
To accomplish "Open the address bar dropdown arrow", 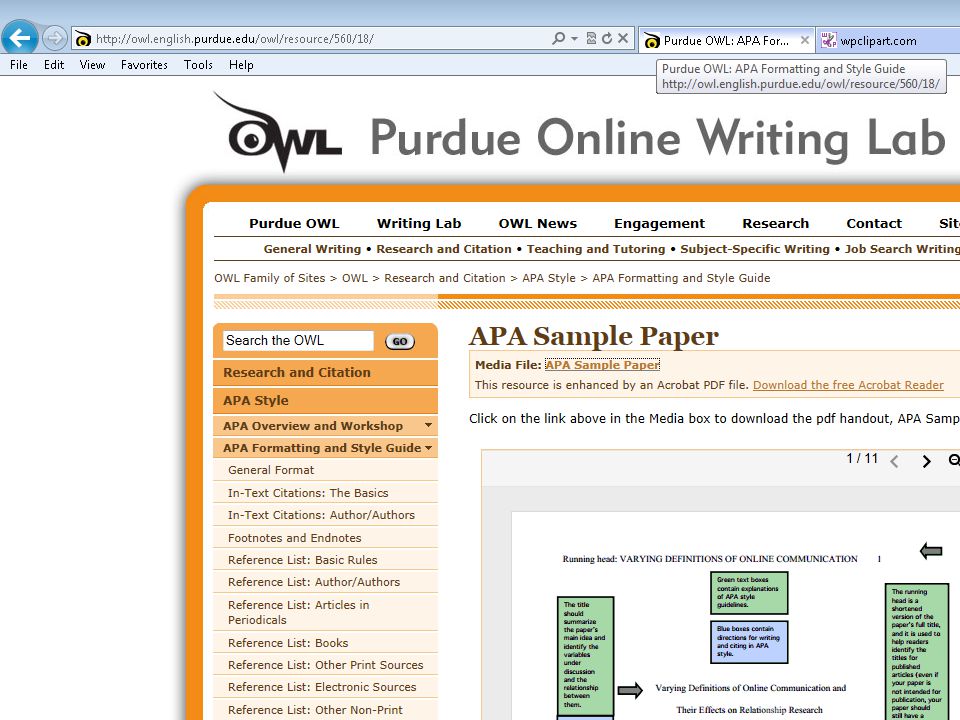I will [x=574, y=38].
